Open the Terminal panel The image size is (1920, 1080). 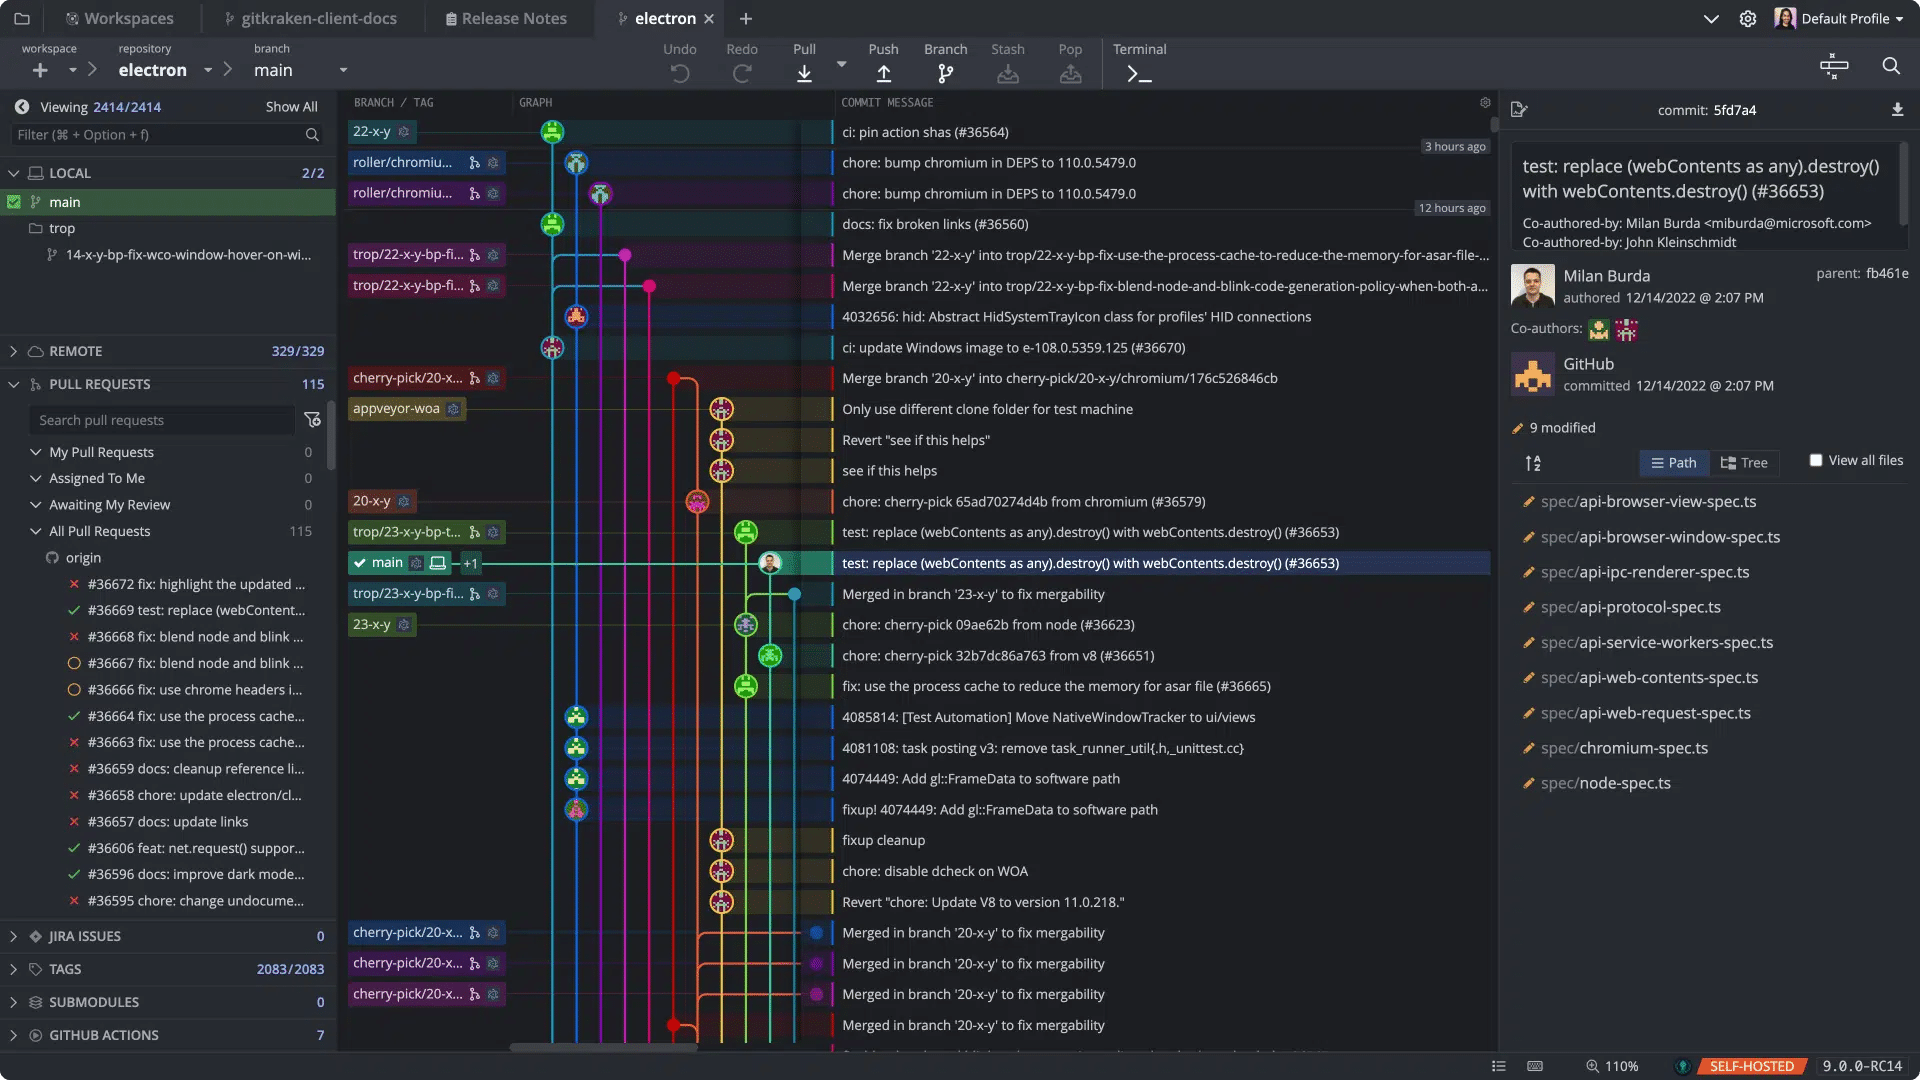click(x=1138, y=73)
